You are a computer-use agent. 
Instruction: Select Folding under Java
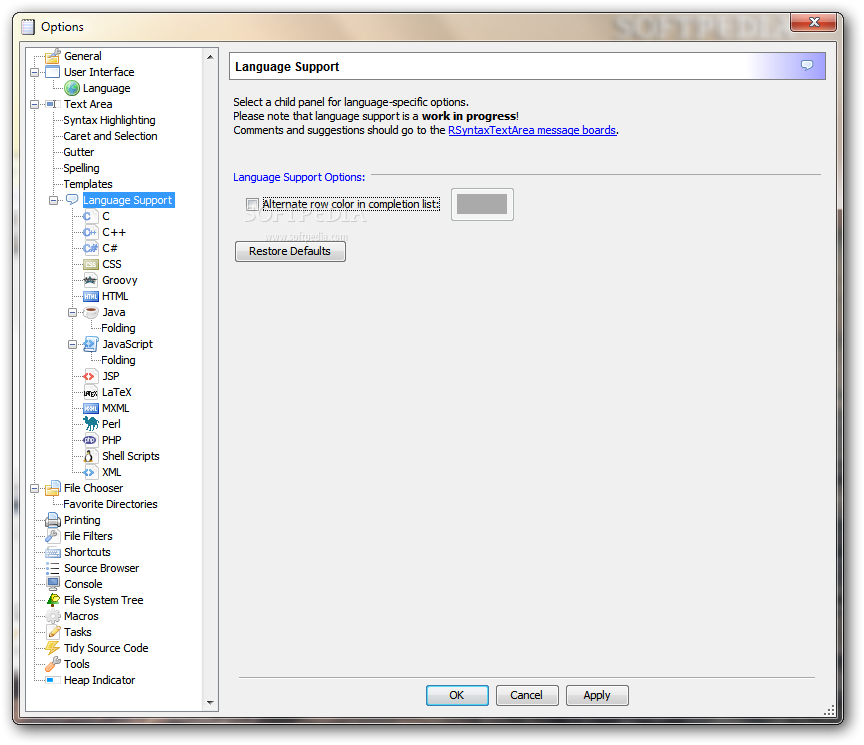(x=118, y=328)
